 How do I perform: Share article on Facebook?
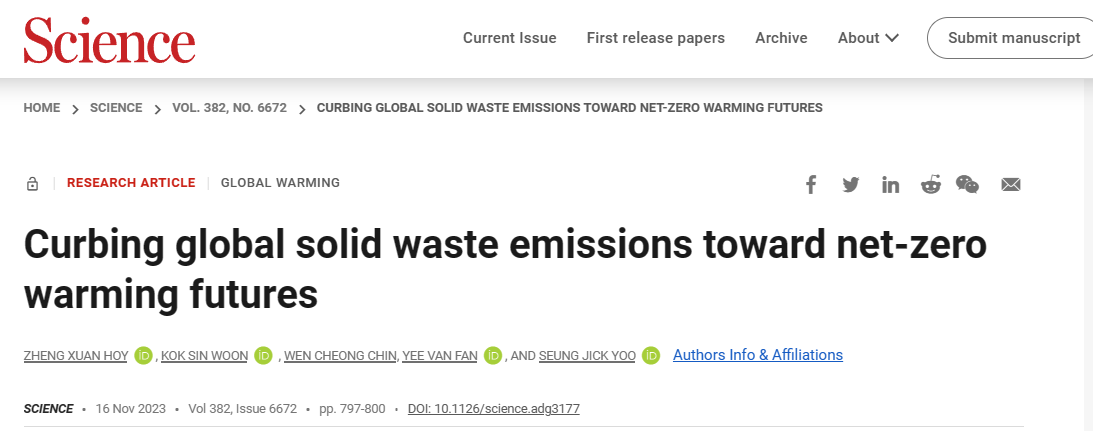pyautogui.click(x=811, y=185)
